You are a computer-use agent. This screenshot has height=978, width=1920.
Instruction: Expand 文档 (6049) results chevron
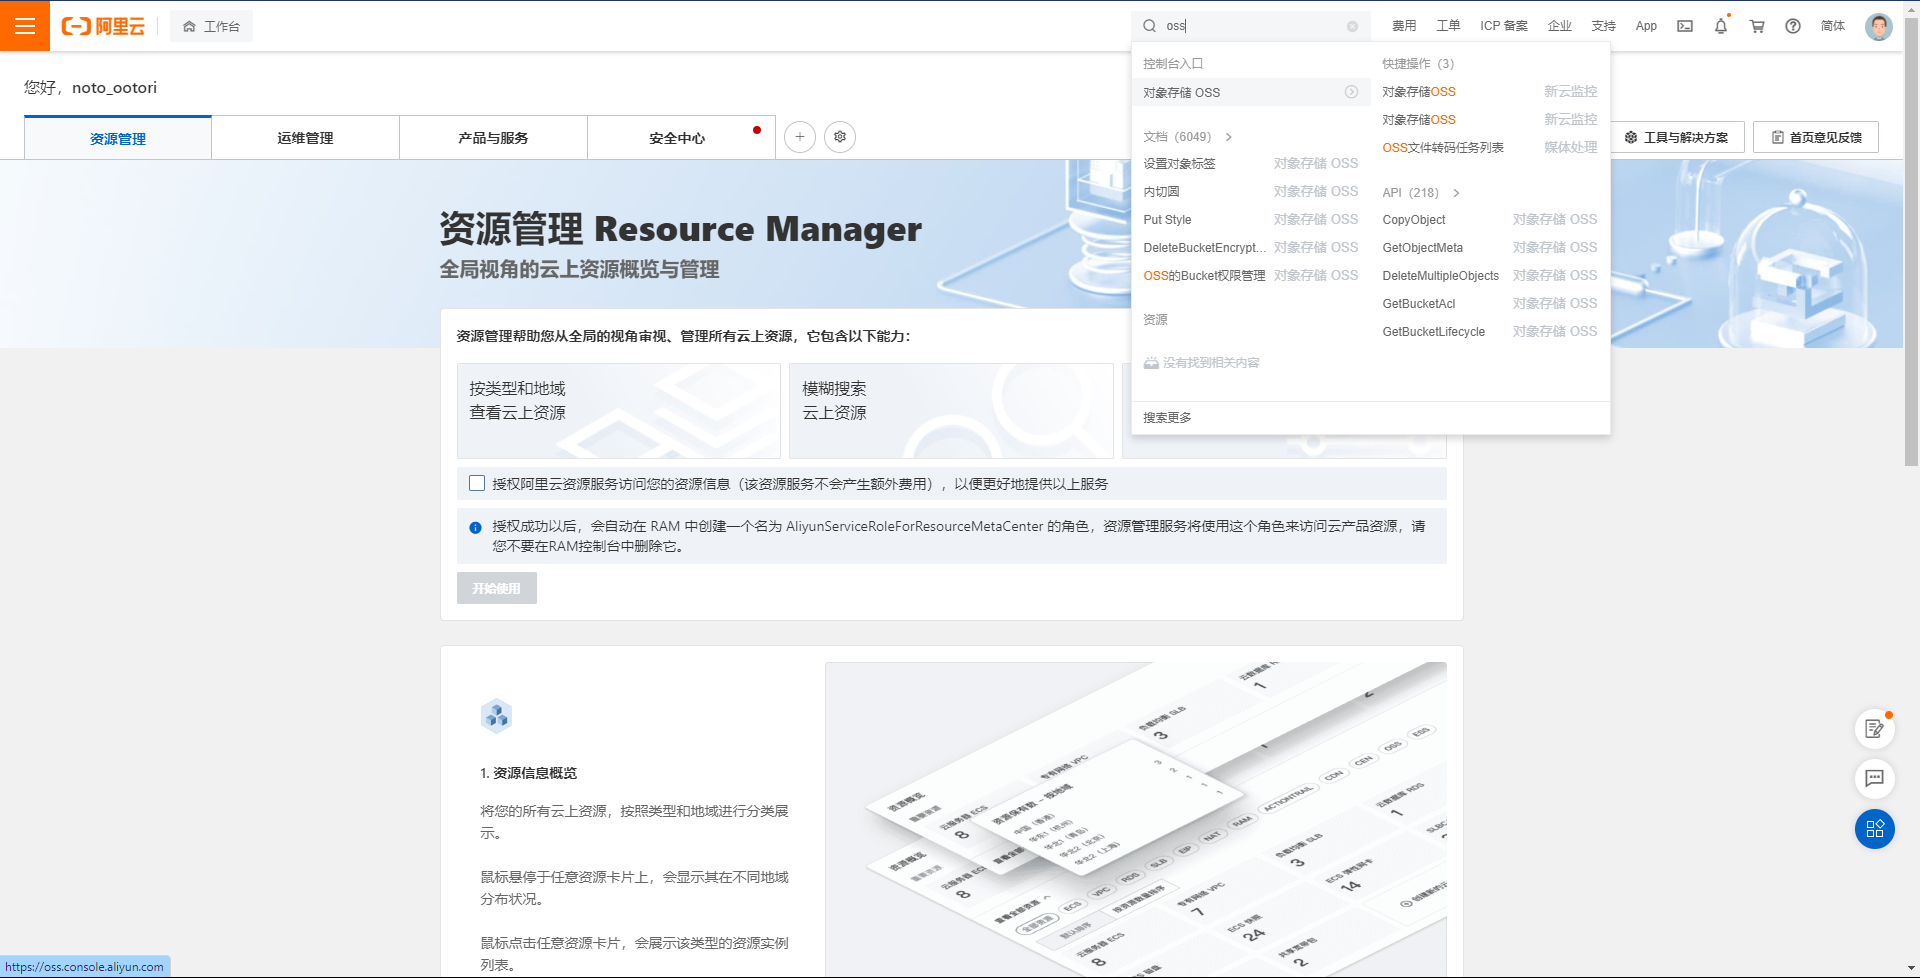coord(1229,137)
